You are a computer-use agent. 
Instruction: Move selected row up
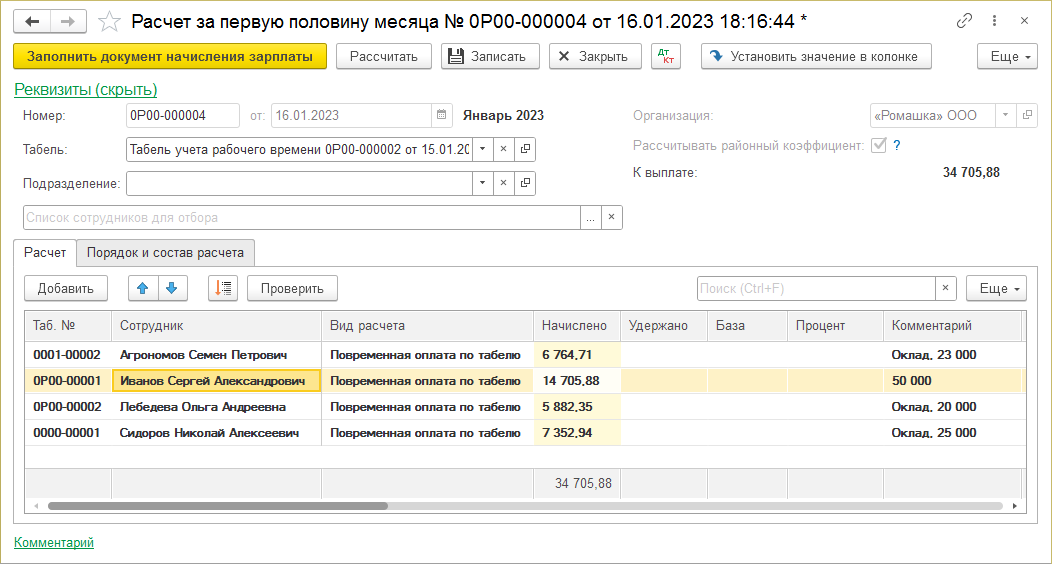[x=143, y=288]
